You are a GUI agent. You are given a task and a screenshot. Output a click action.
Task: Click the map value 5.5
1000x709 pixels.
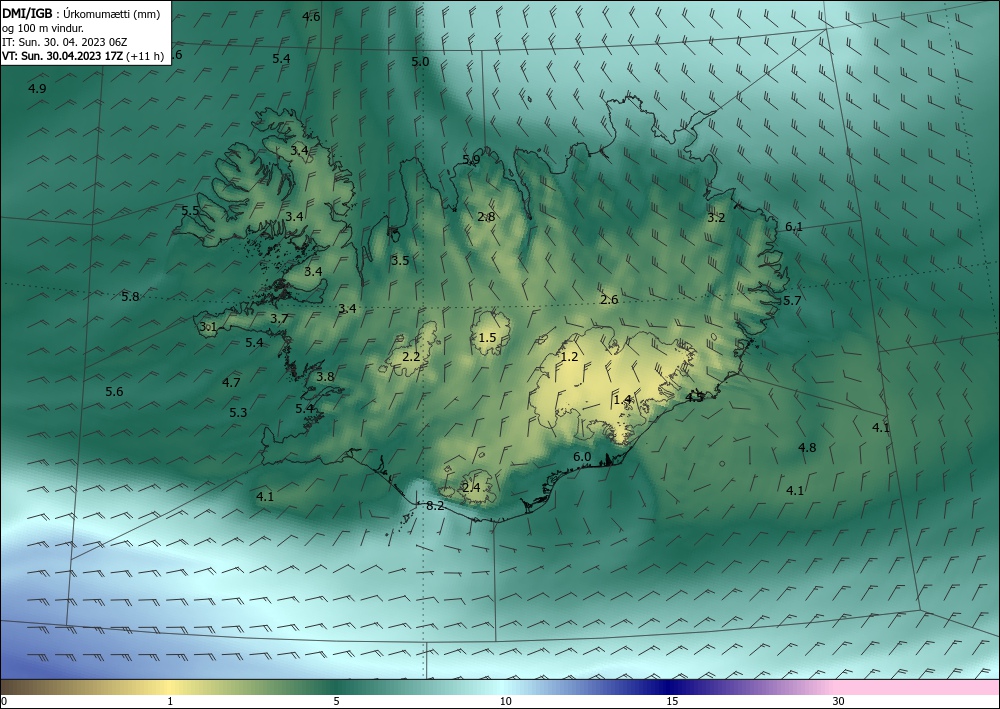(191, 210)
